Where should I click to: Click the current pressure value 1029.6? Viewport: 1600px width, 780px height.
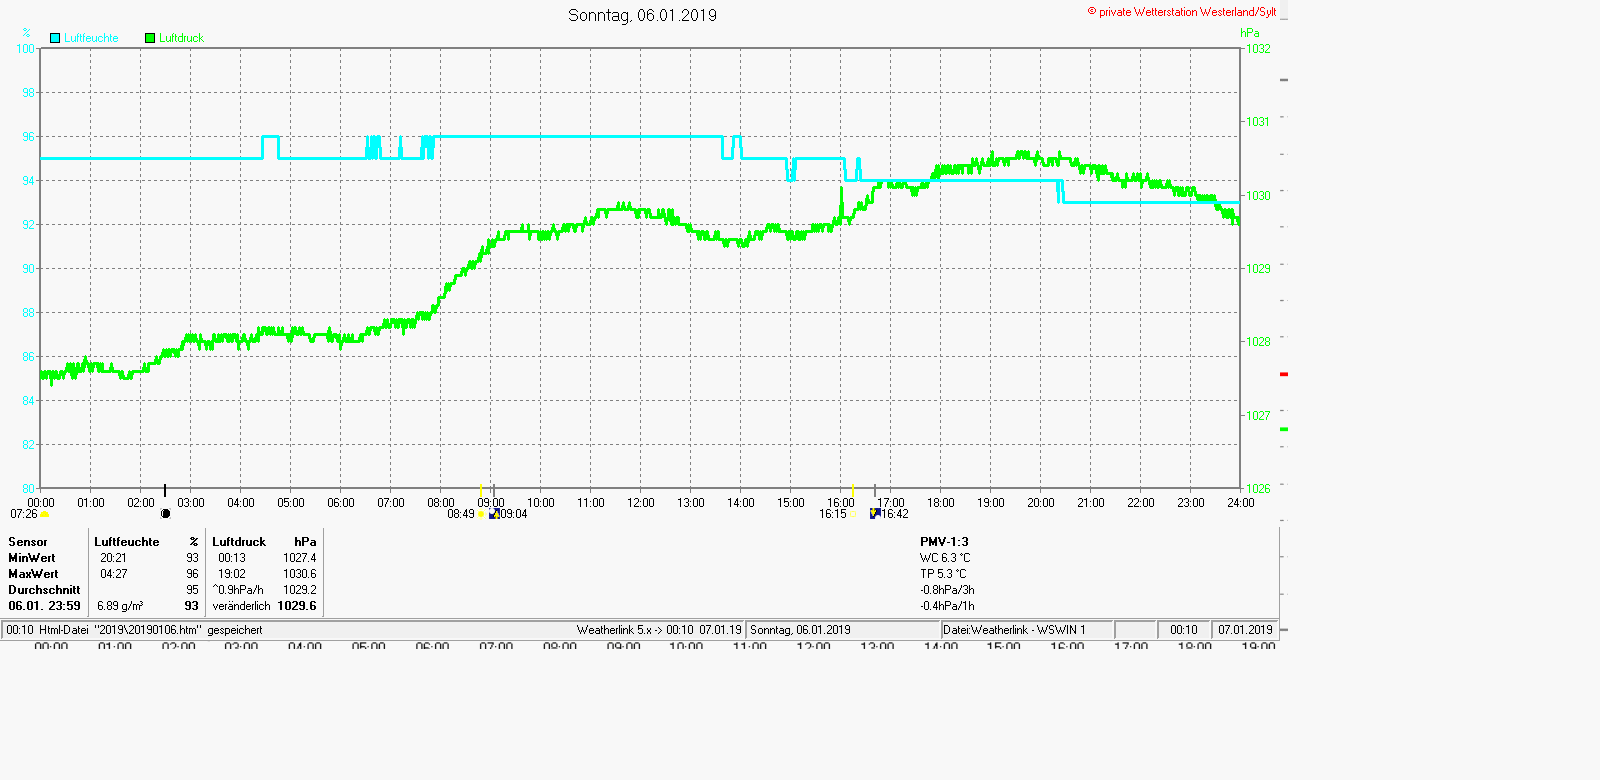[297, 606]
